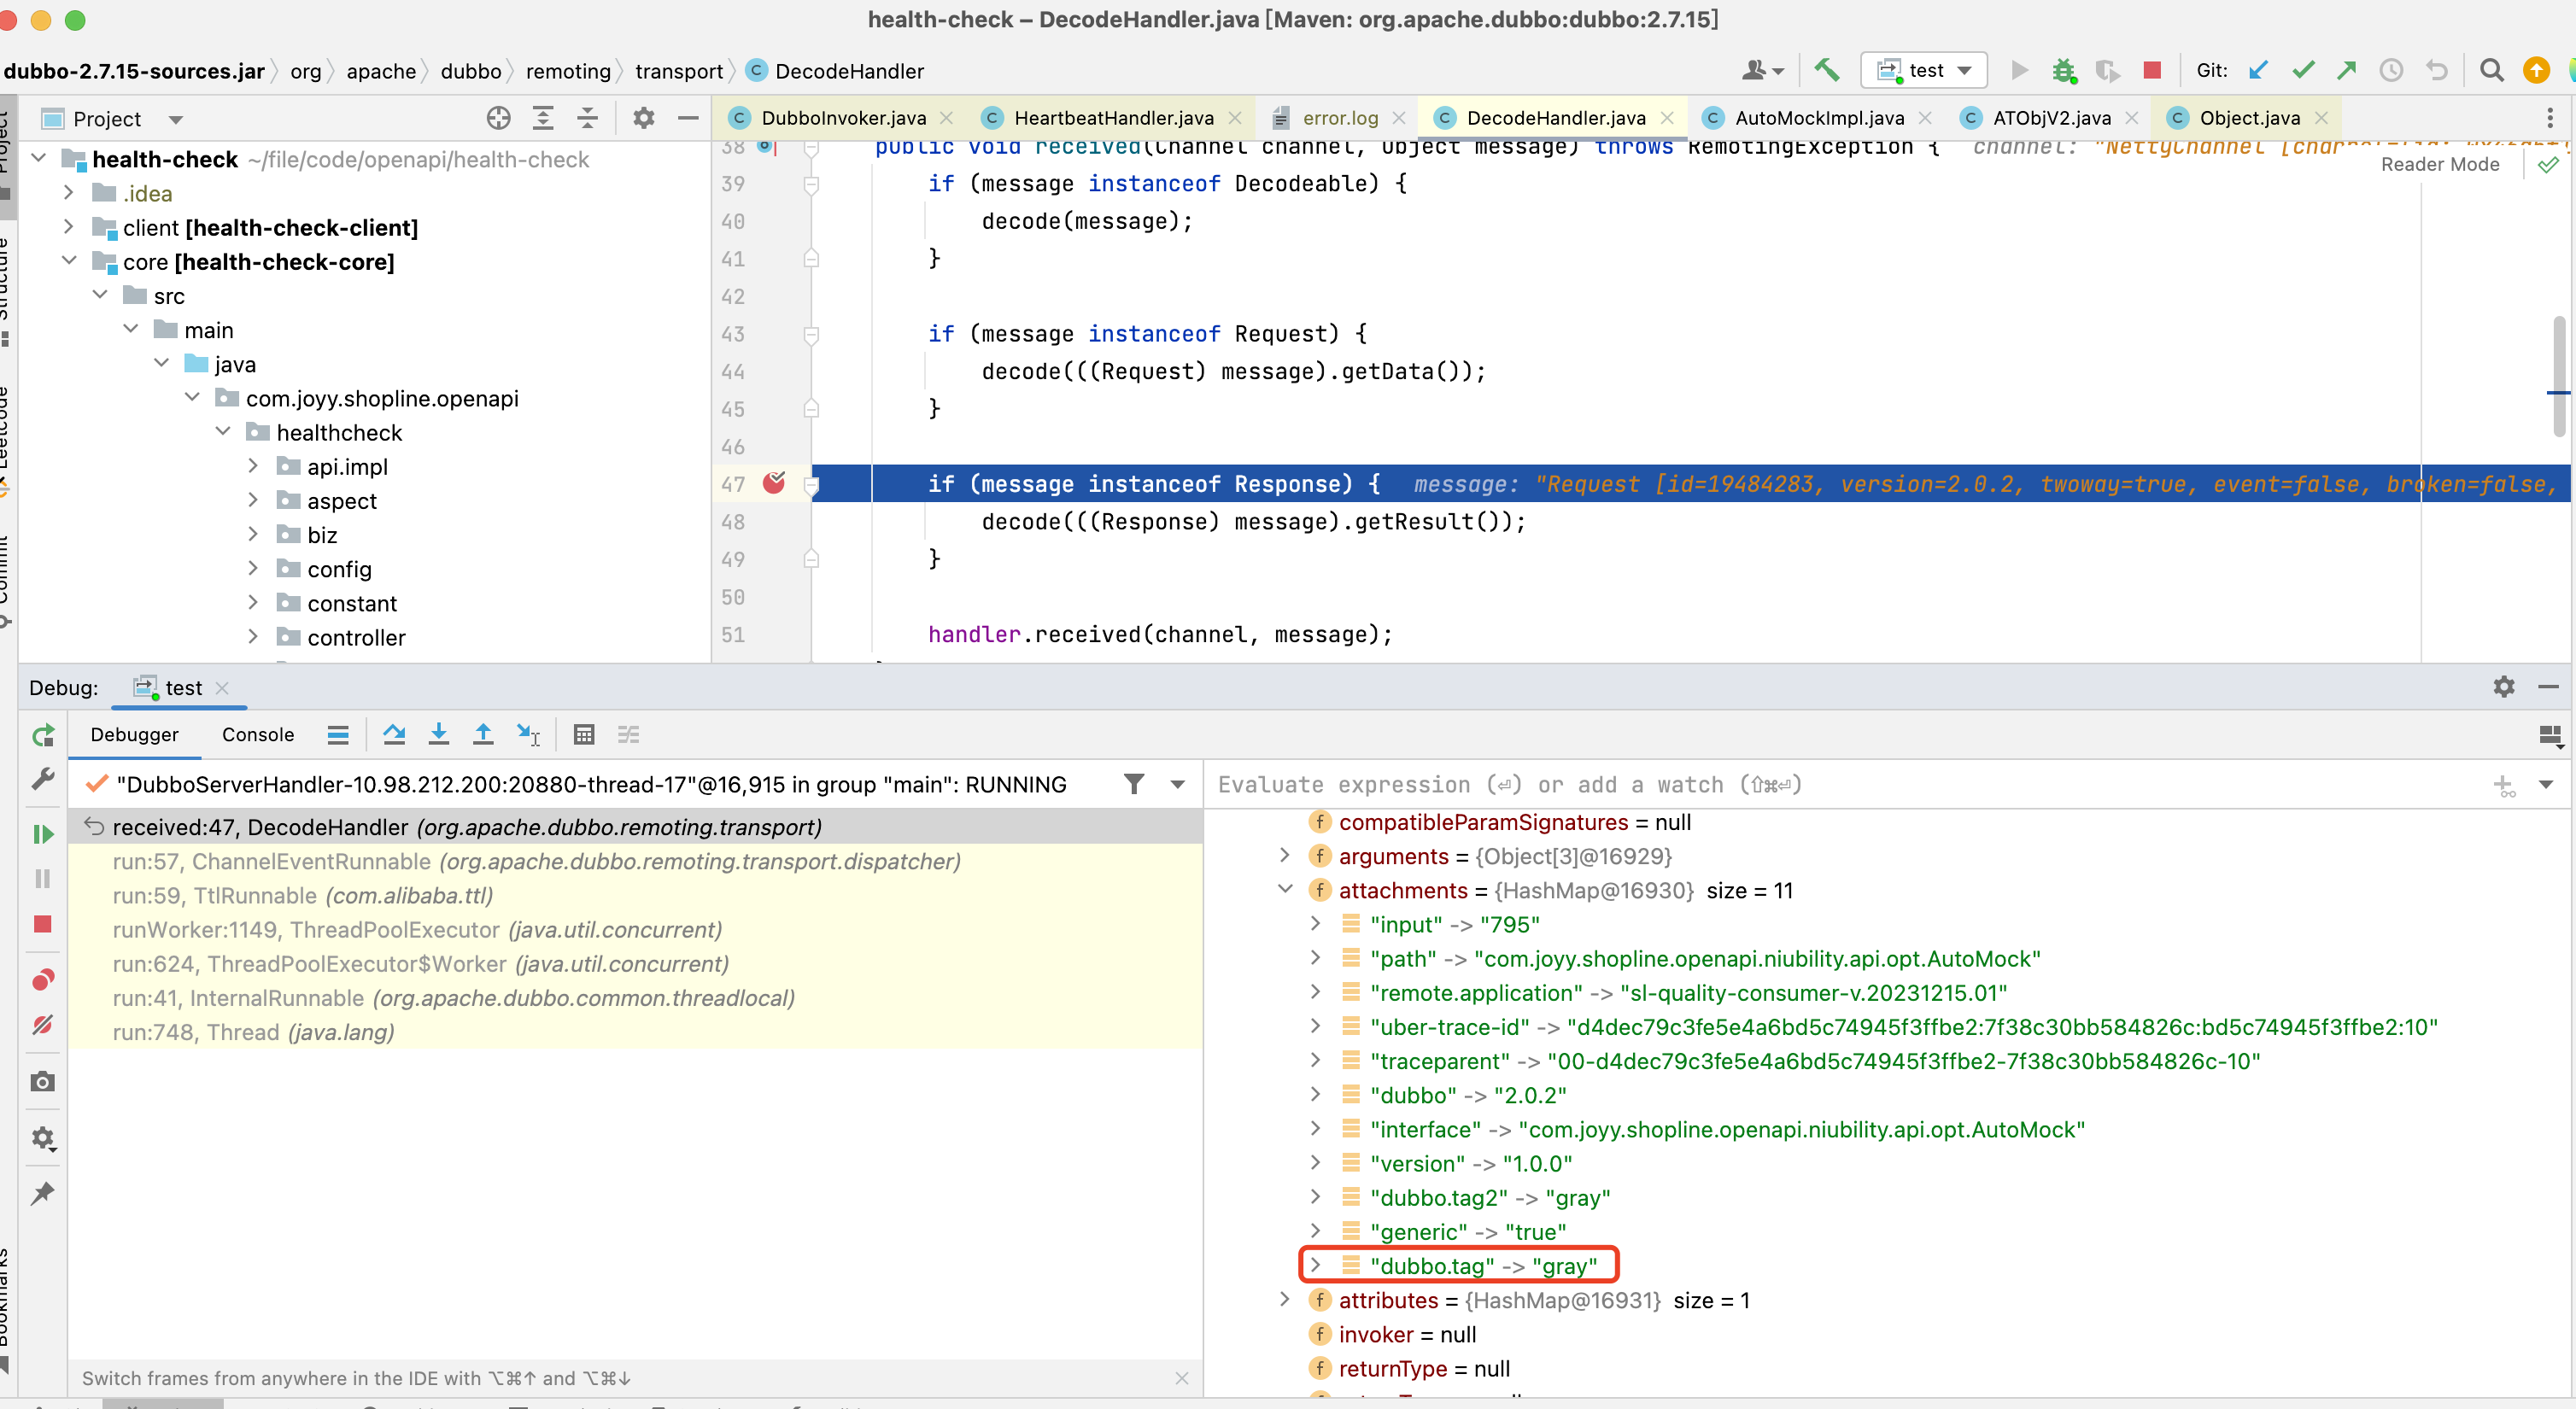
Task: Select the "dubbo.tag2" -> "gray" entry
Action: [x=1490, y=1197]
